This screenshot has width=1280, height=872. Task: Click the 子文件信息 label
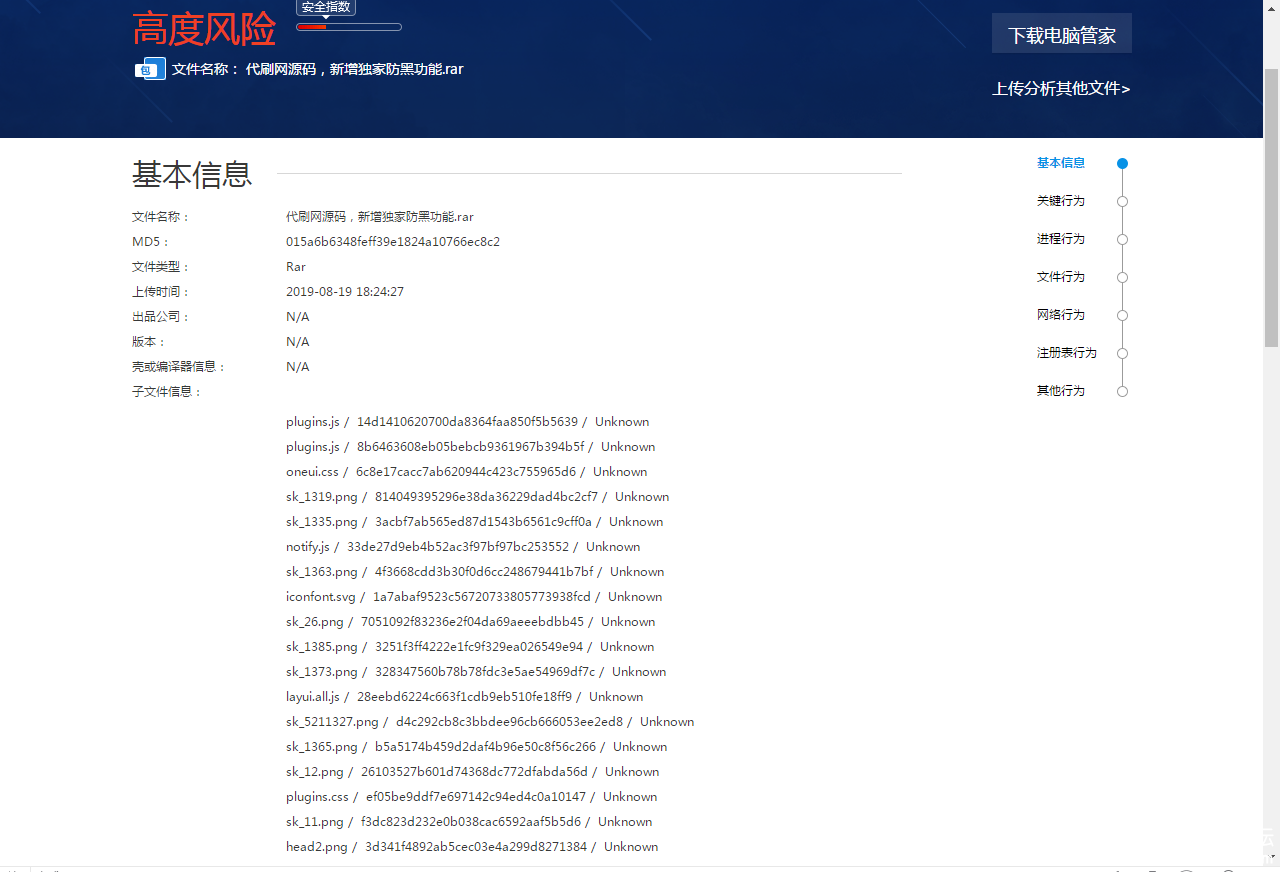point(167,392)
